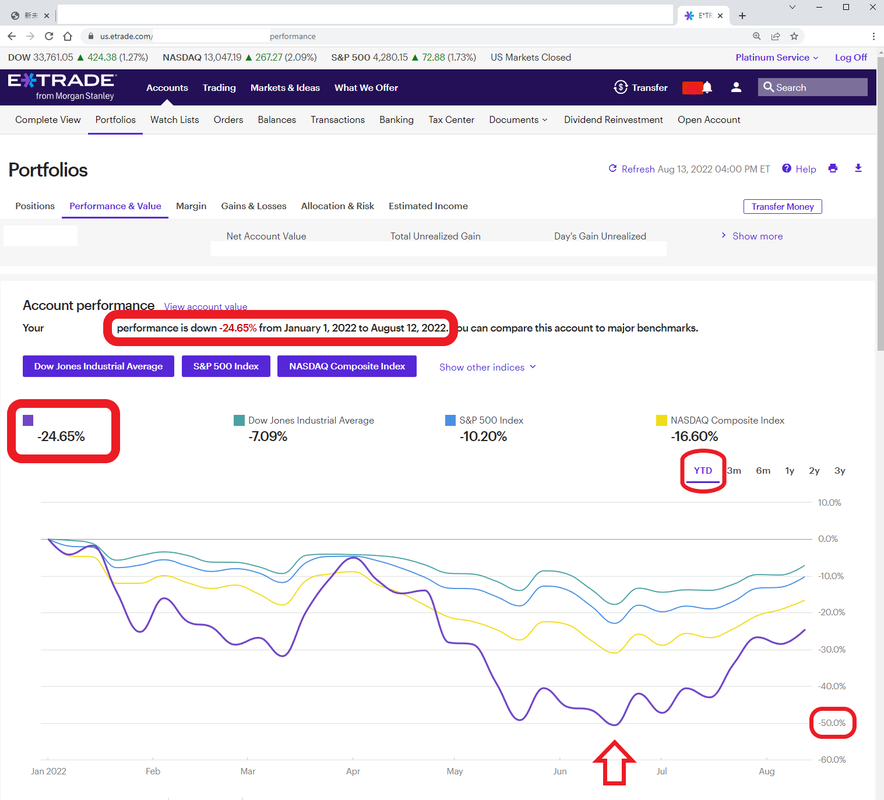Select the Performance & Value tab

[115, 206]
